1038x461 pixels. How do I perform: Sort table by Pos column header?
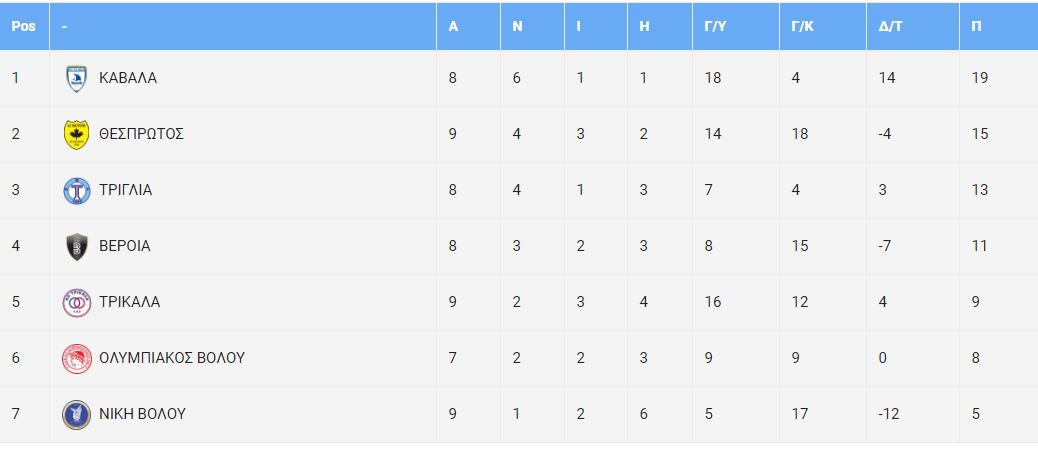[24, 26]
